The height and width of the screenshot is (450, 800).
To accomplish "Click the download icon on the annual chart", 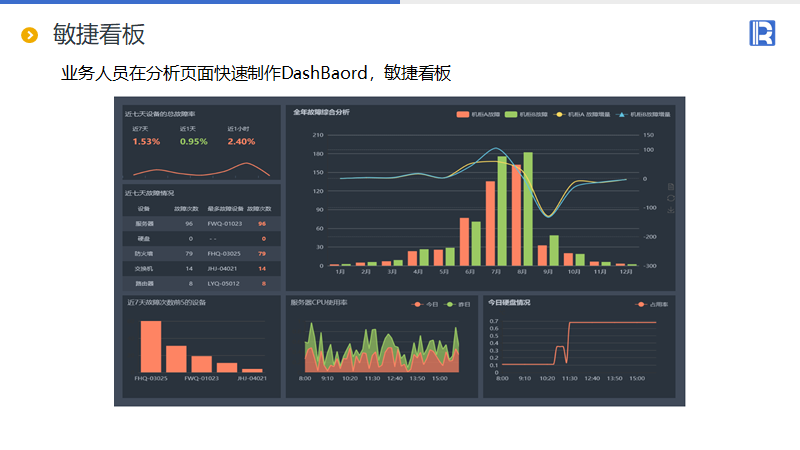I will point(671,209).
